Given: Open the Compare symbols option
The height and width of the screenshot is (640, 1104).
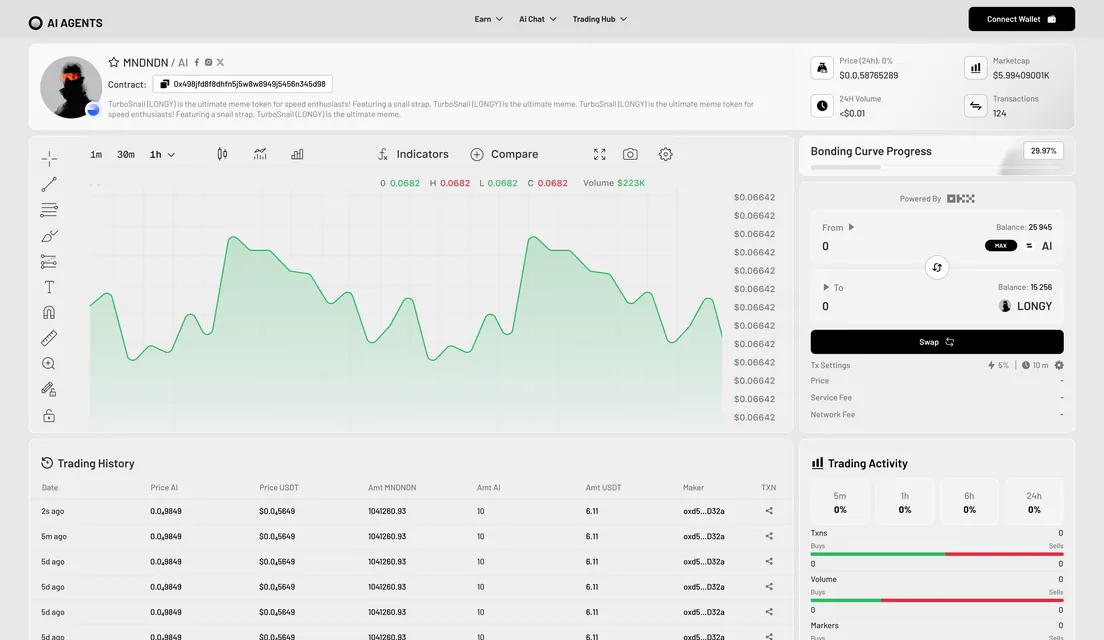Looking at the screenshot, I should pyautogui.click(x=504, y=154).
